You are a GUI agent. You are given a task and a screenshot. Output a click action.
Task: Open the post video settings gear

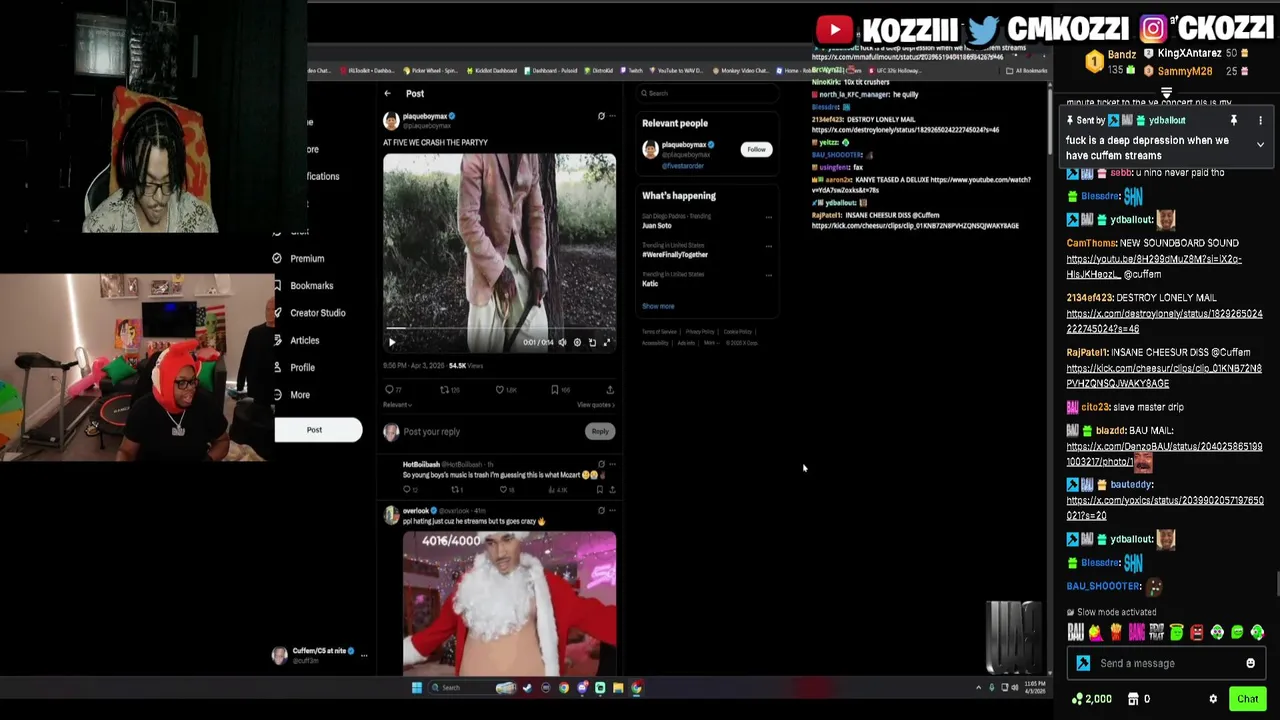(x=577, y=342)
